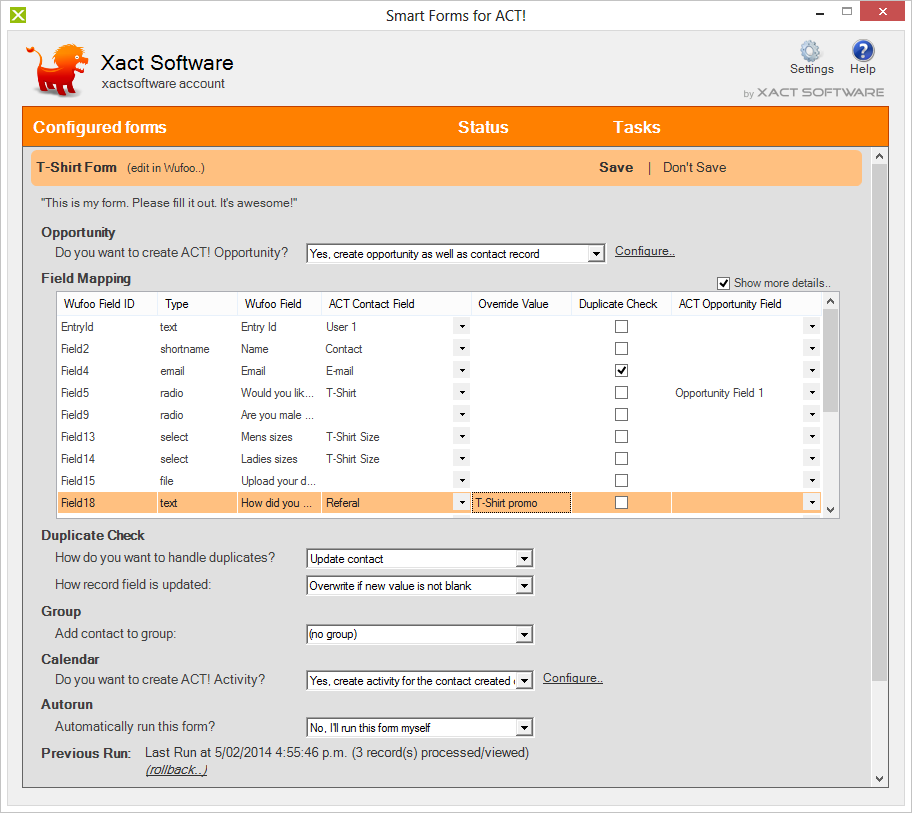Click the rollback link under Previous Run
The width and height of the screenshot is (912, 813).
pyautogui.click(x=176, y=770)
